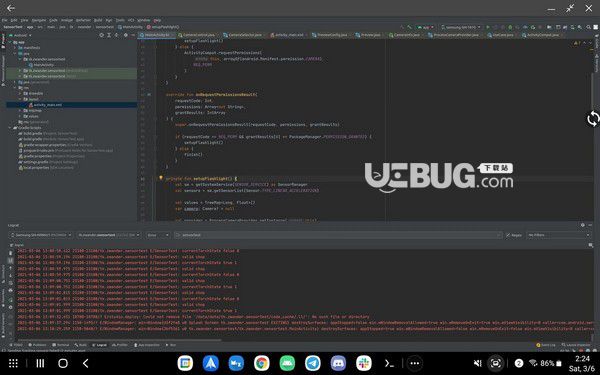Open the Terminal tool window tab
Screen dimensions: 600x375
coord(61,345)
